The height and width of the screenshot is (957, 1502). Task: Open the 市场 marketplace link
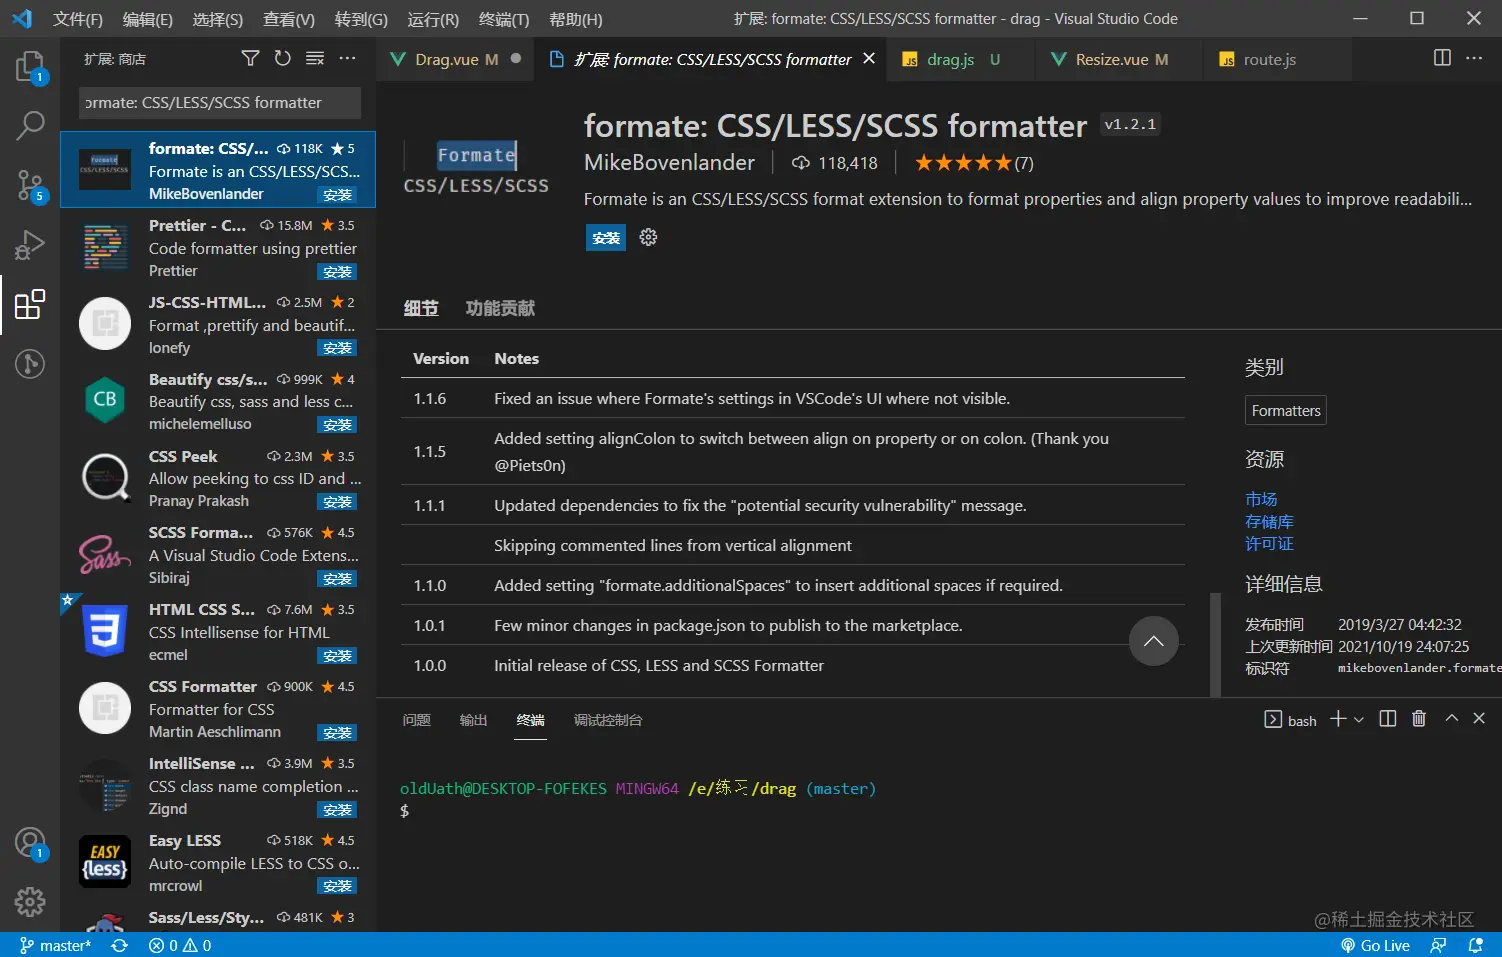[x=1261, y=499]
